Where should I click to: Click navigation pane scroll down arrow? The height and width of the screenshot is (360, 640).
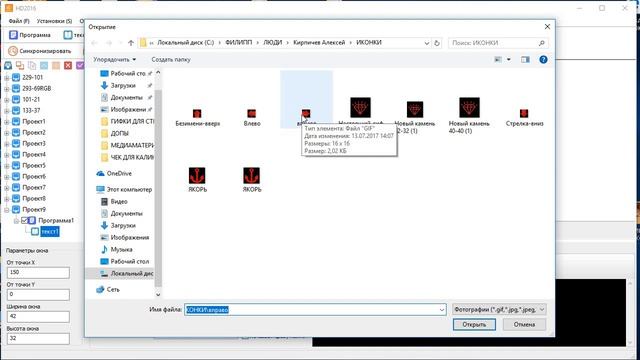coord(158,295)
